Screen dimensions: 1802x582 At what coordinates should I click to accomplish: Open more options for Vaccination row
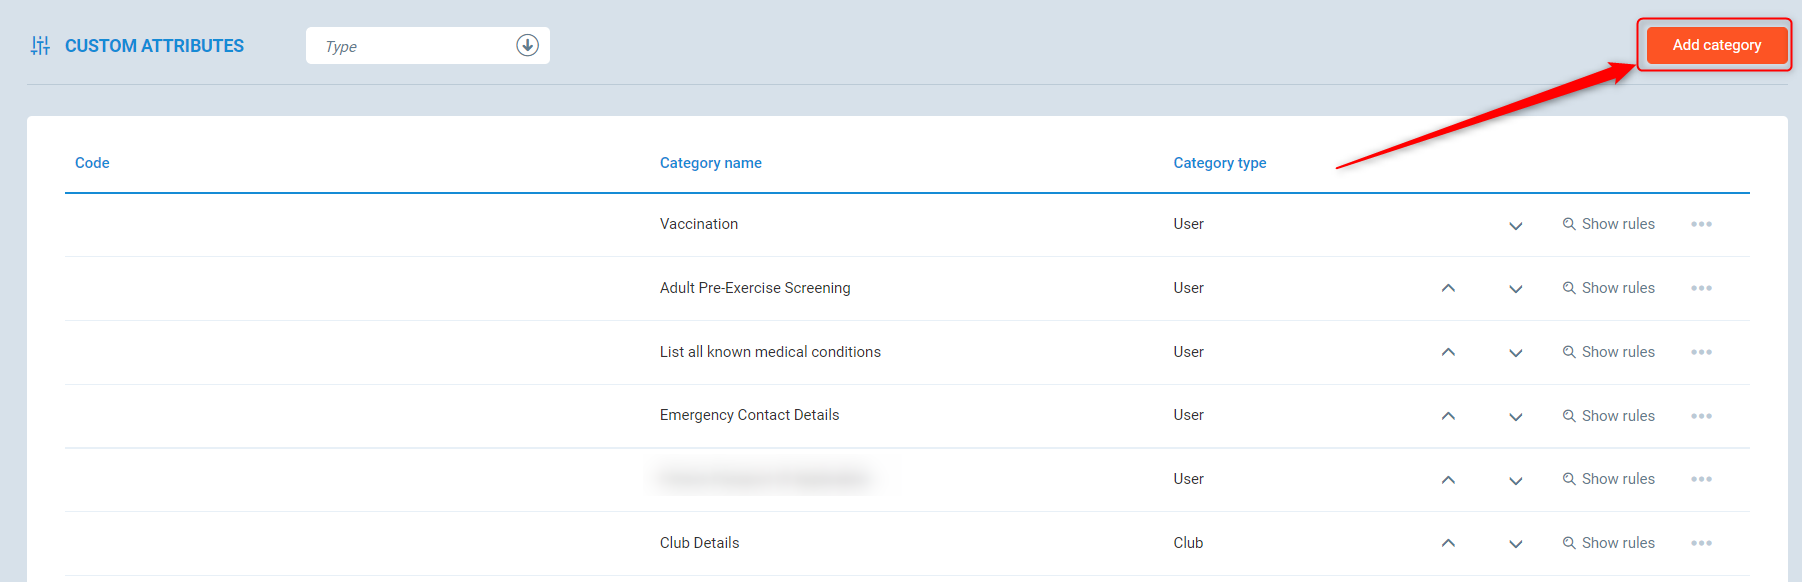tap(1701, 224)
